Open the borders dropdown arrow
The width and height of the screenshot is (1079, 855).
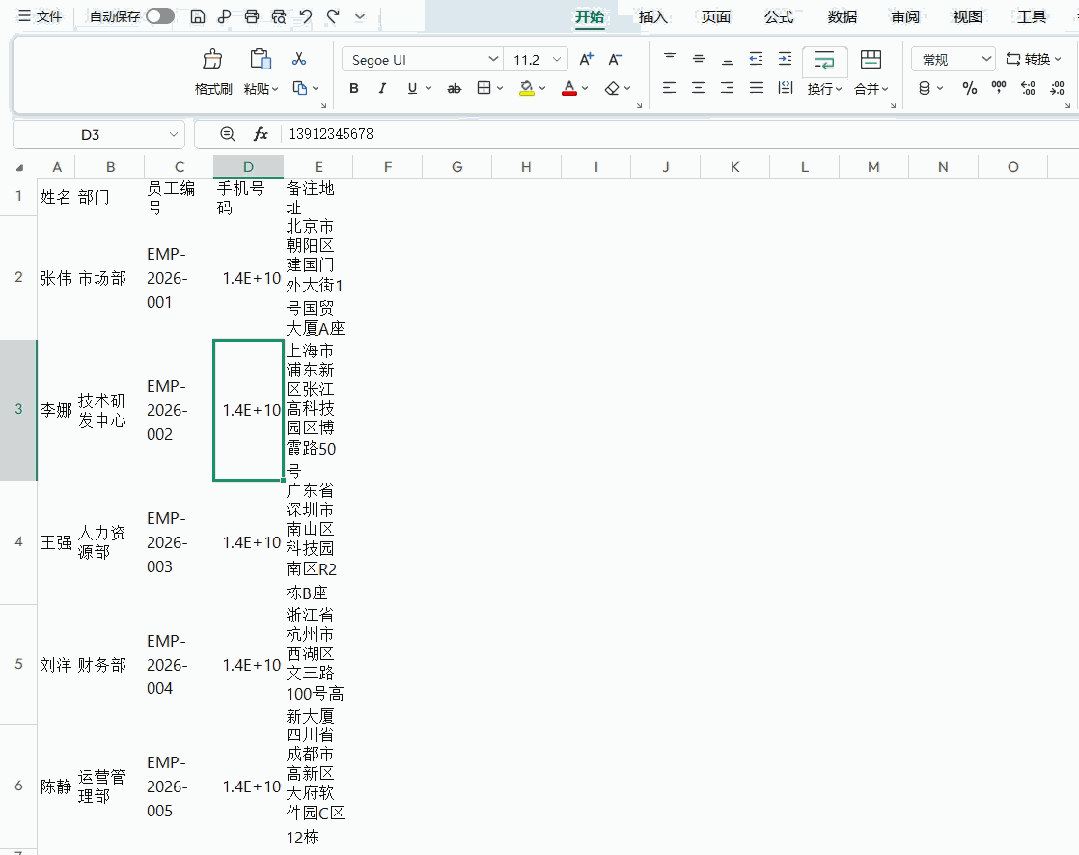(500, 88)
